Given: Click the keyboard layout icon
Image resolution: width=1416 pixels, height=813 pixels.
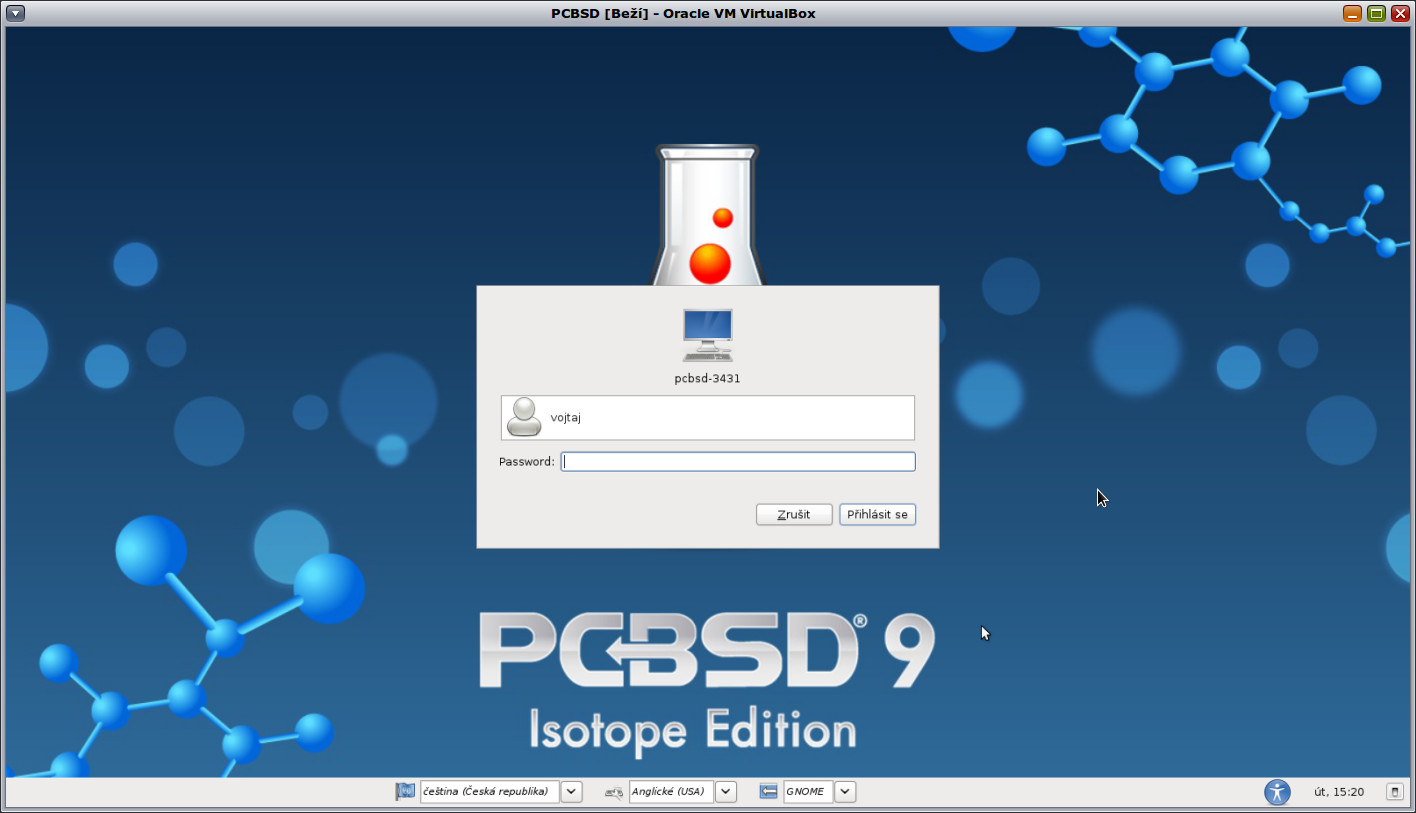Looking at the screenshot, I should click(614, 792).
